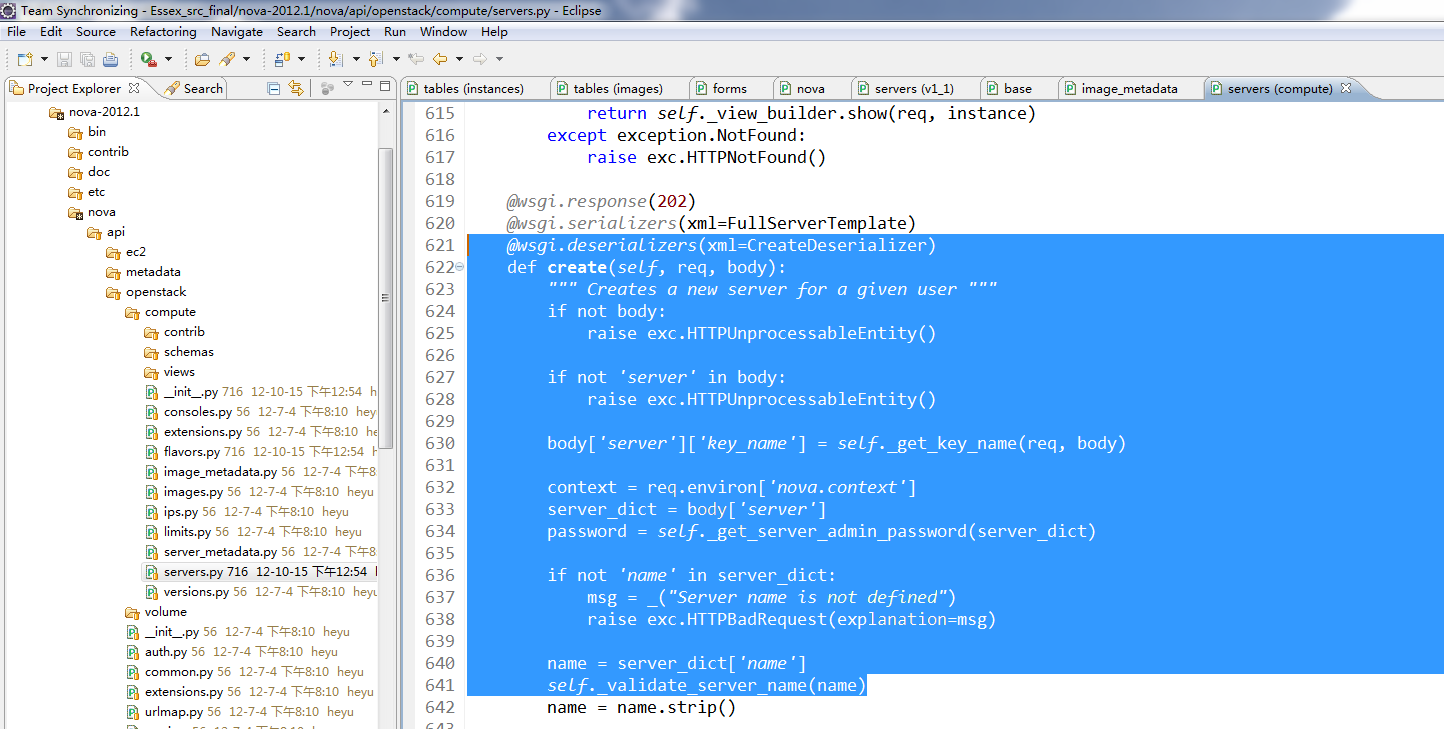Select servers.py in the explorer
Image resolution: width=1444 pixels, height=729 pixels.
(x=193, y=572)
